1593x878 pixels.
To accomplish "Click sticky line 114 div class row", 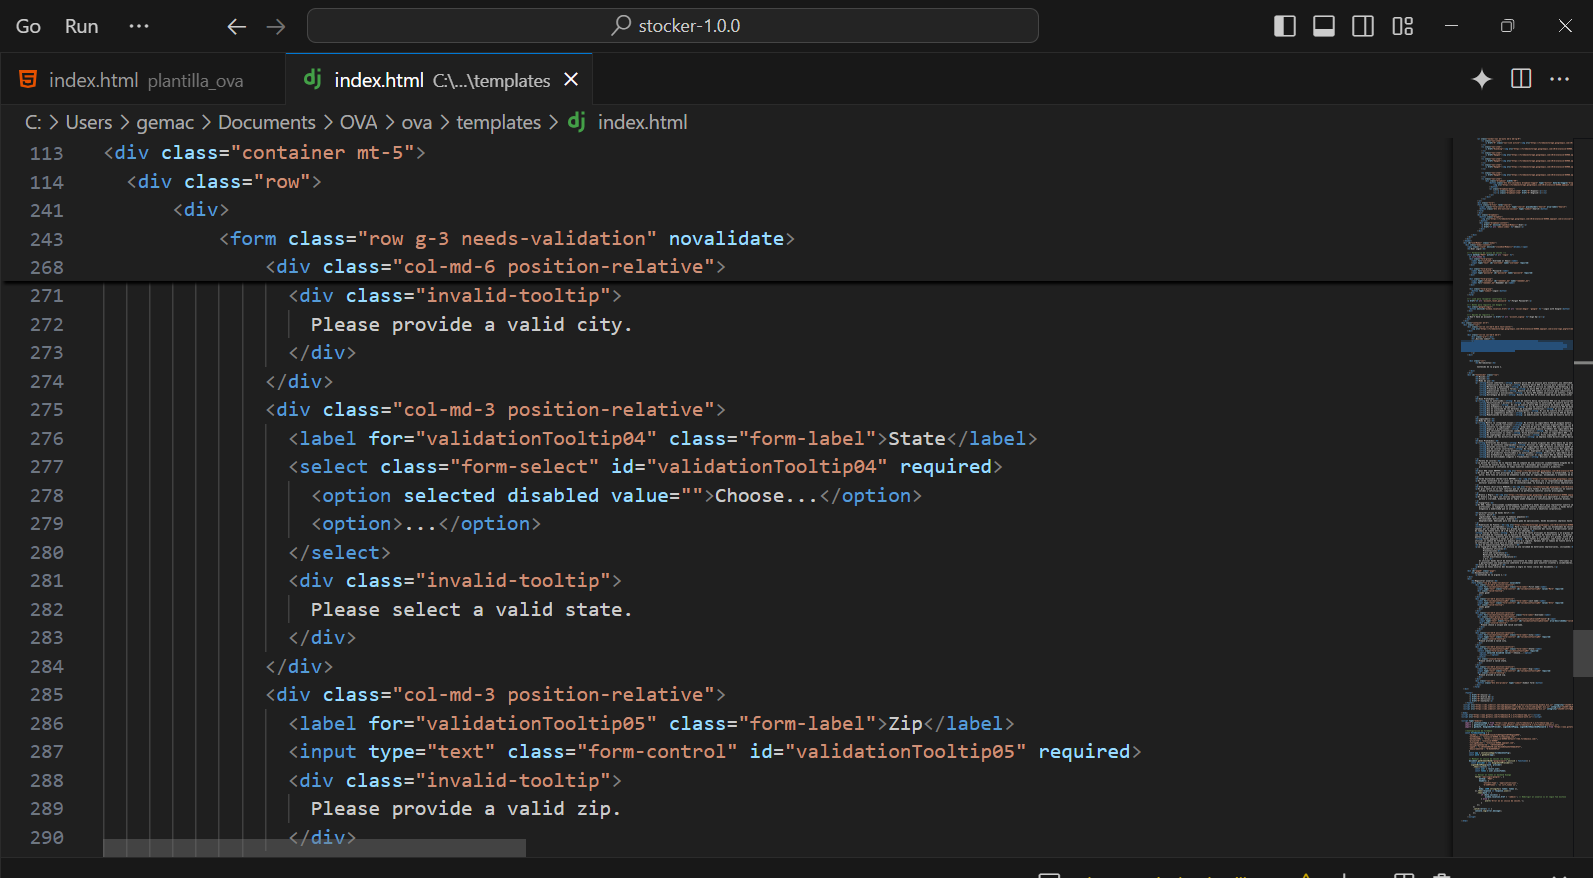I will (x=224, y=182).
